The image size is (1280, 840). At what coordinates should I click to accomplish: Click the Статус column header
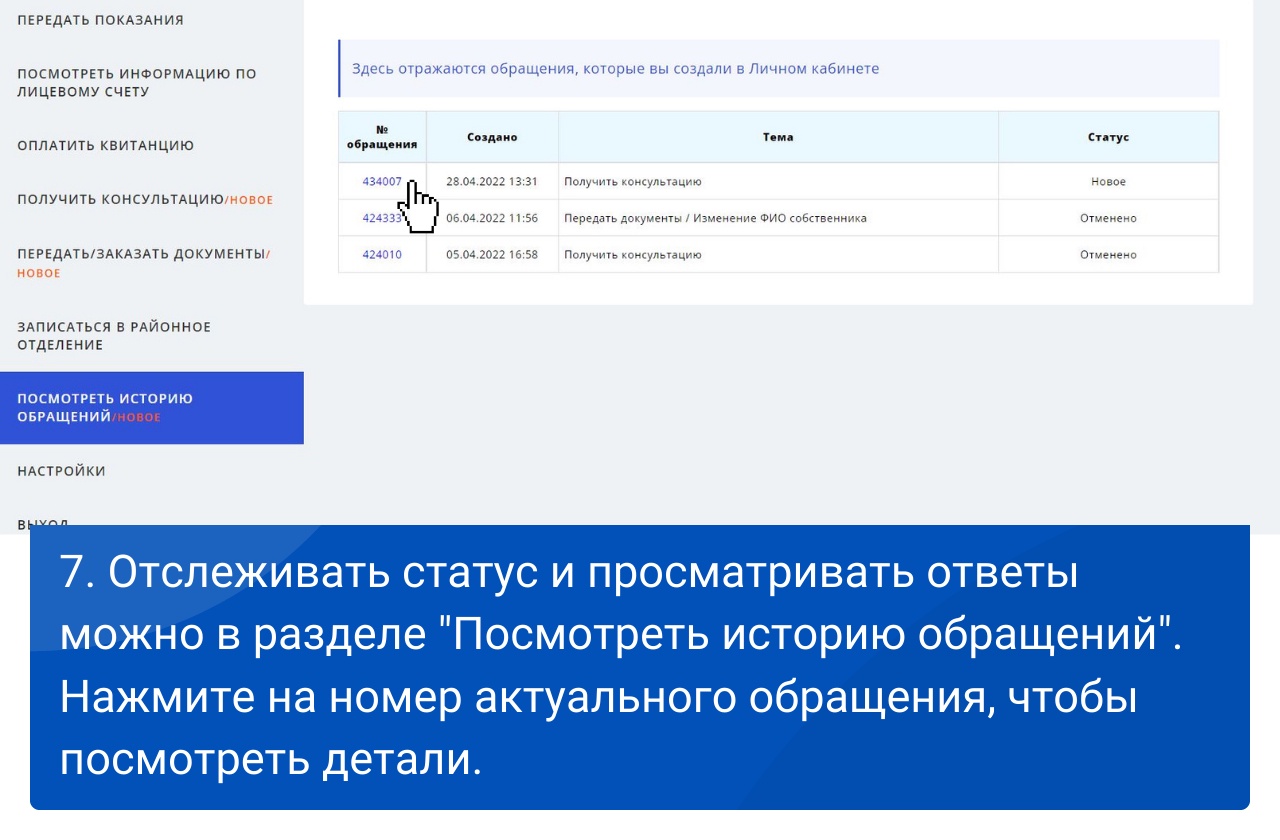tap(1108, 137)
